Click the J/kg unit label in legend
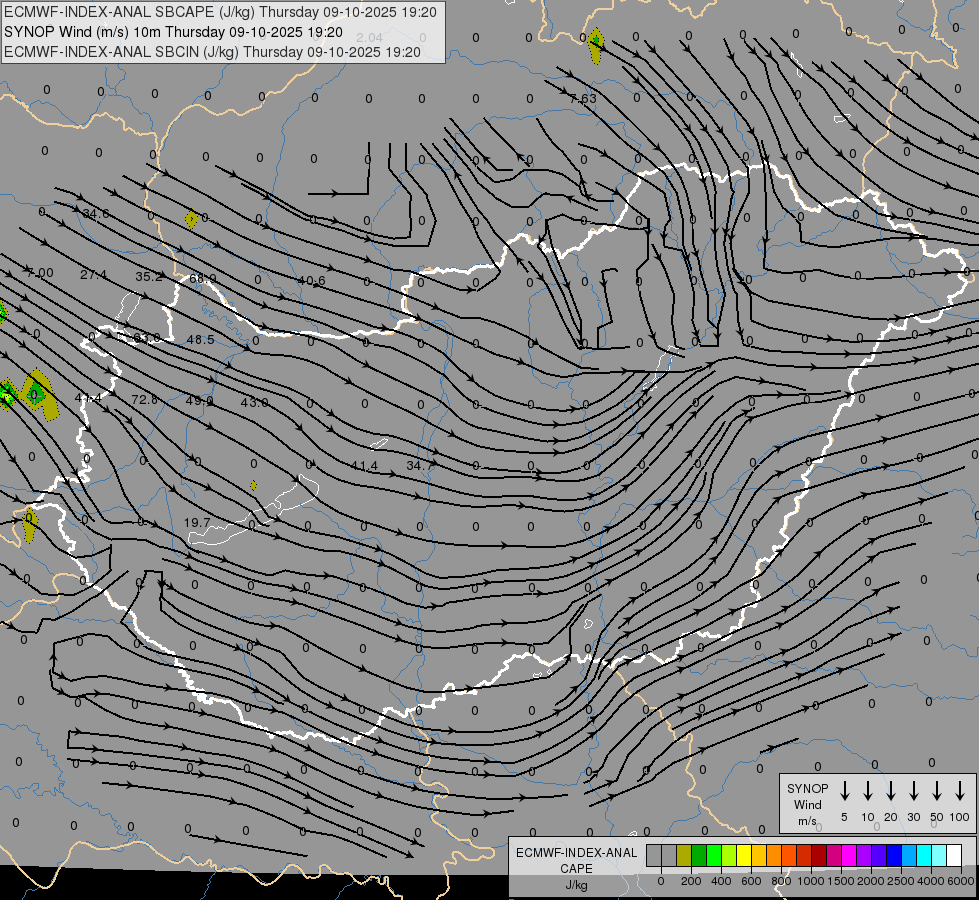 (576, 885)
